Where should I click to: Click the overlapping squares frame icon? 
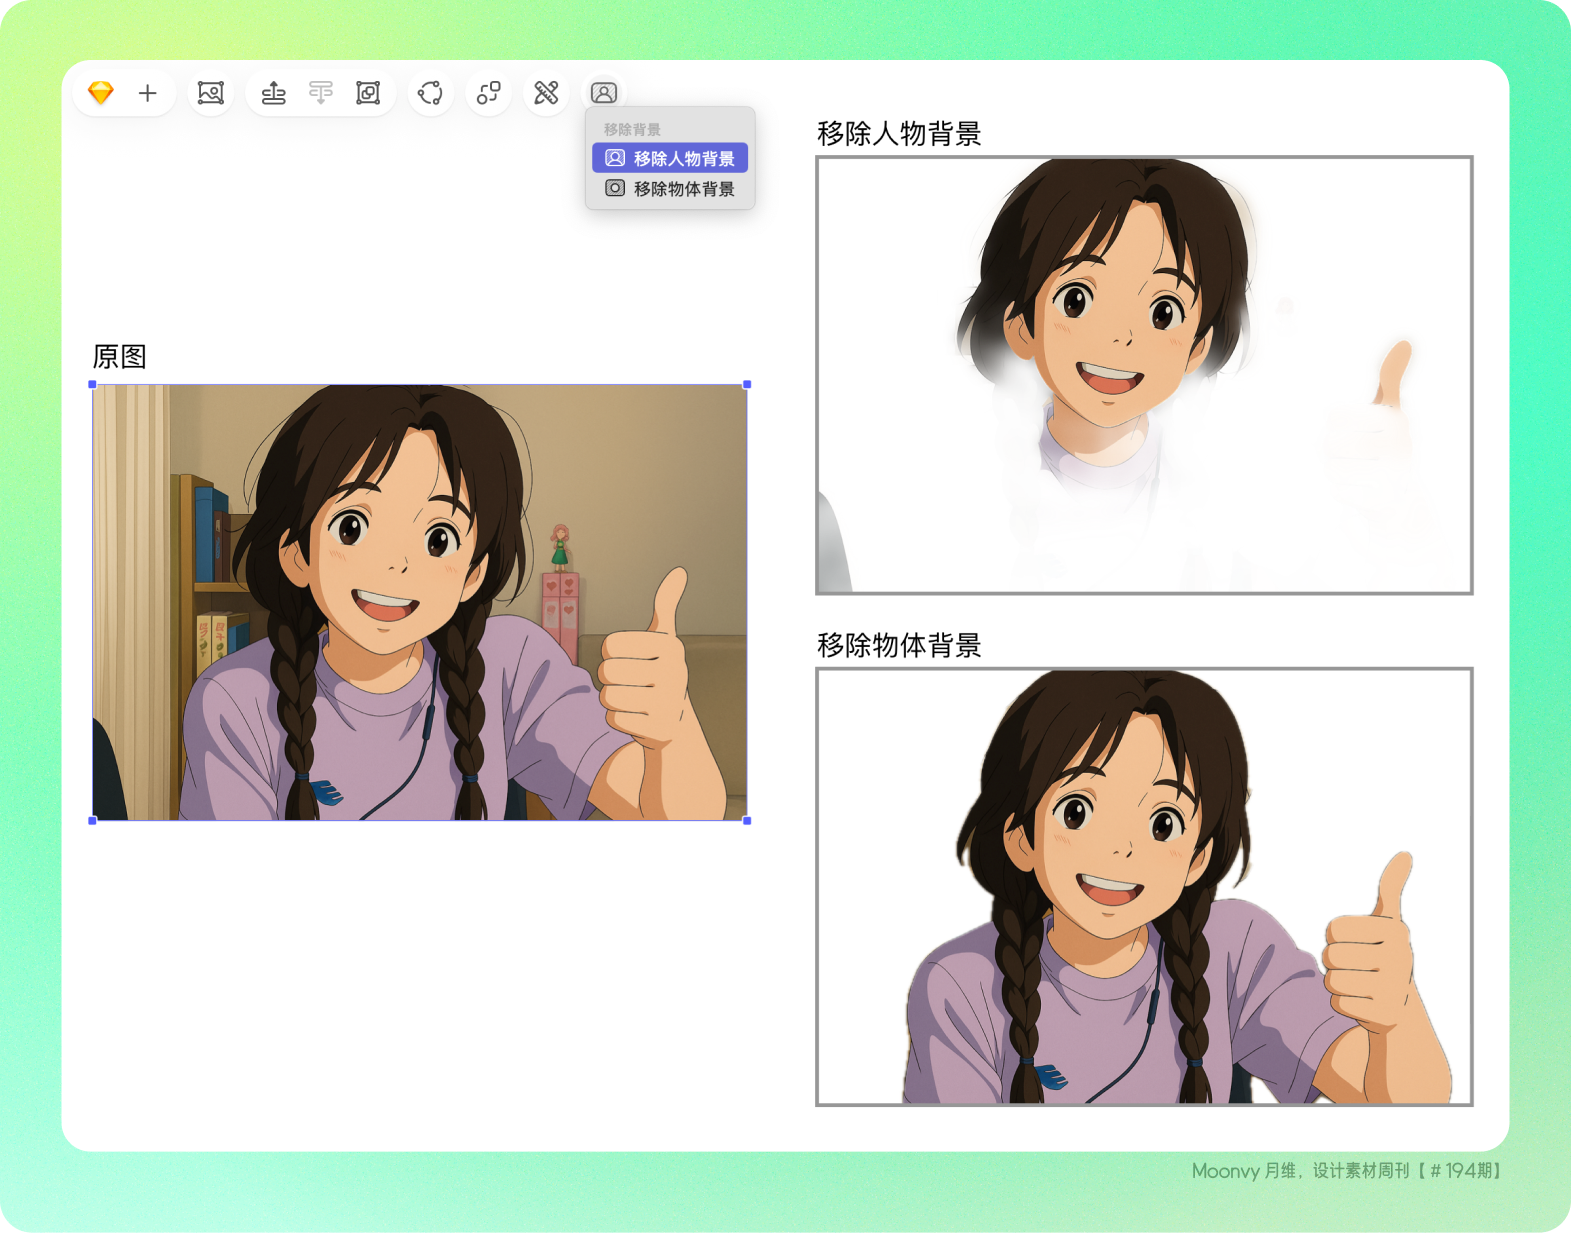(368, 93)
